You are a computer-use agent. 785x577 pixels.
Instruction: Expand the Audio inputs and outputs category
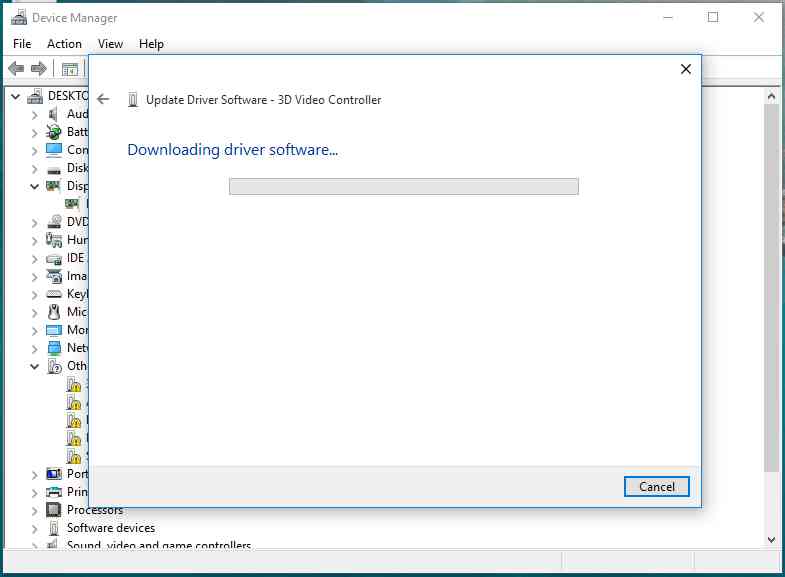pos(34,115)
